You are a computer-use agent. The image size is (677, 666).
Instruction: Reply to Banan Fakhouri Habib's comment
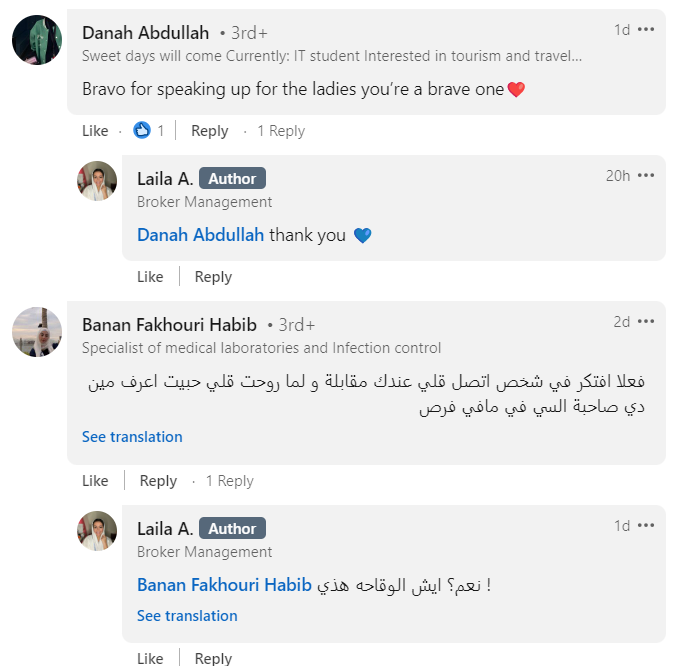(x=158, y=481)
